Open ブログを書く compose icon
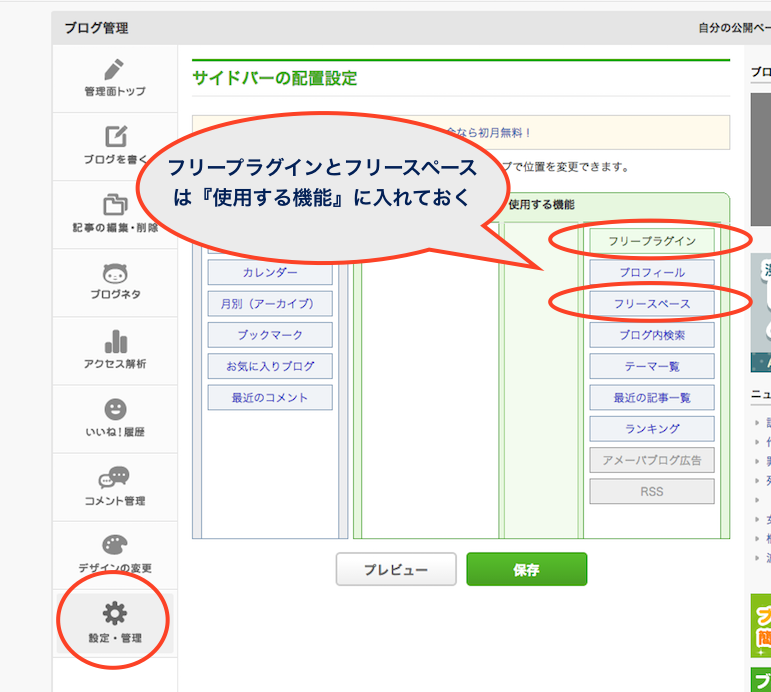 click(x=115, y=137)
